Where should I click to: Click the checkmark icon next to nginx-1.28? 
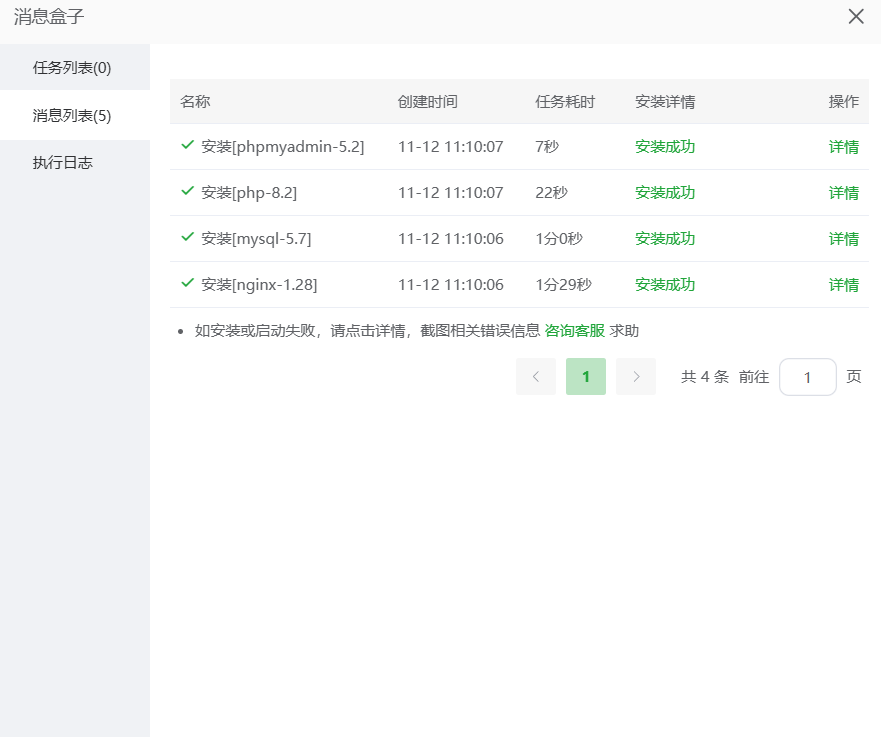coord(187,283)
